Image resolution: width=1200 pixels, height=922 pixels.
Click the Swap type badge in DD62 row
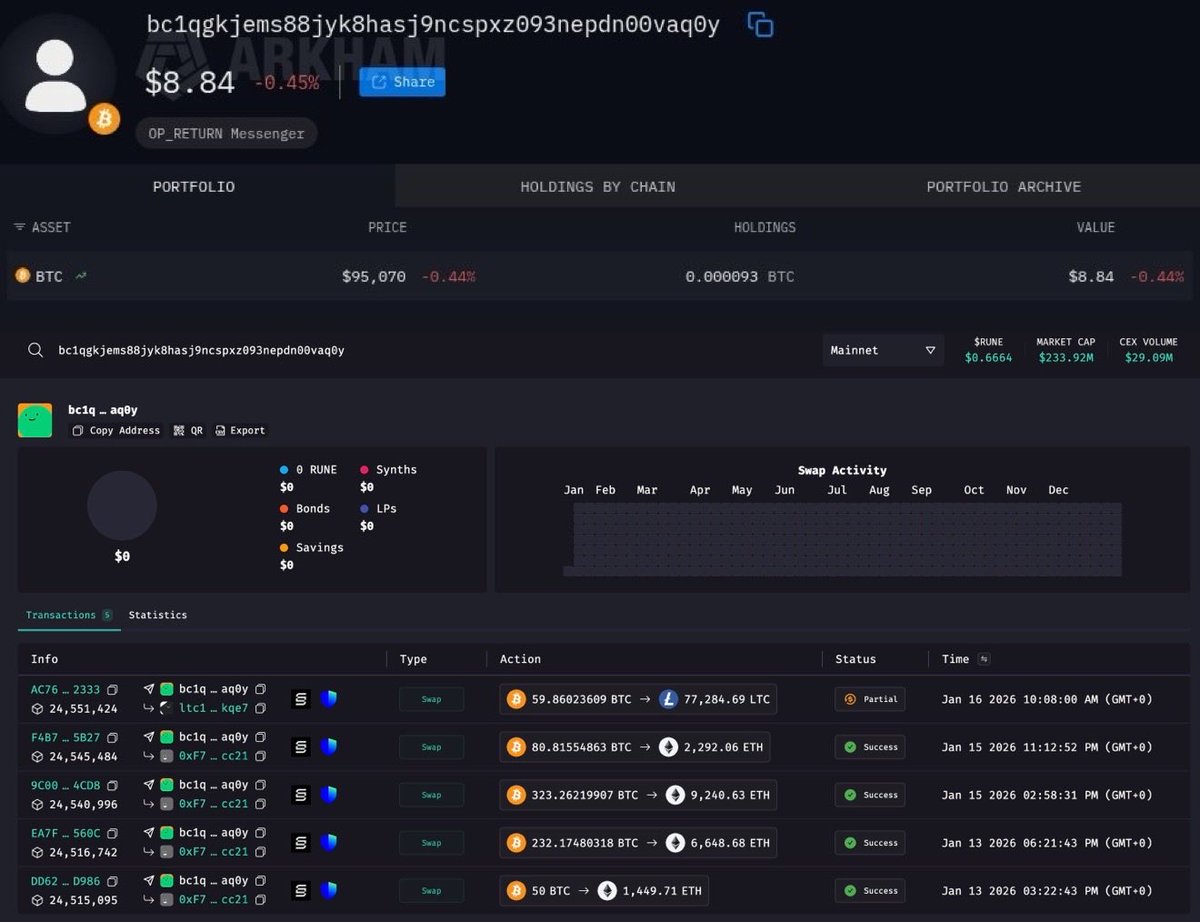tap(431, 891)
